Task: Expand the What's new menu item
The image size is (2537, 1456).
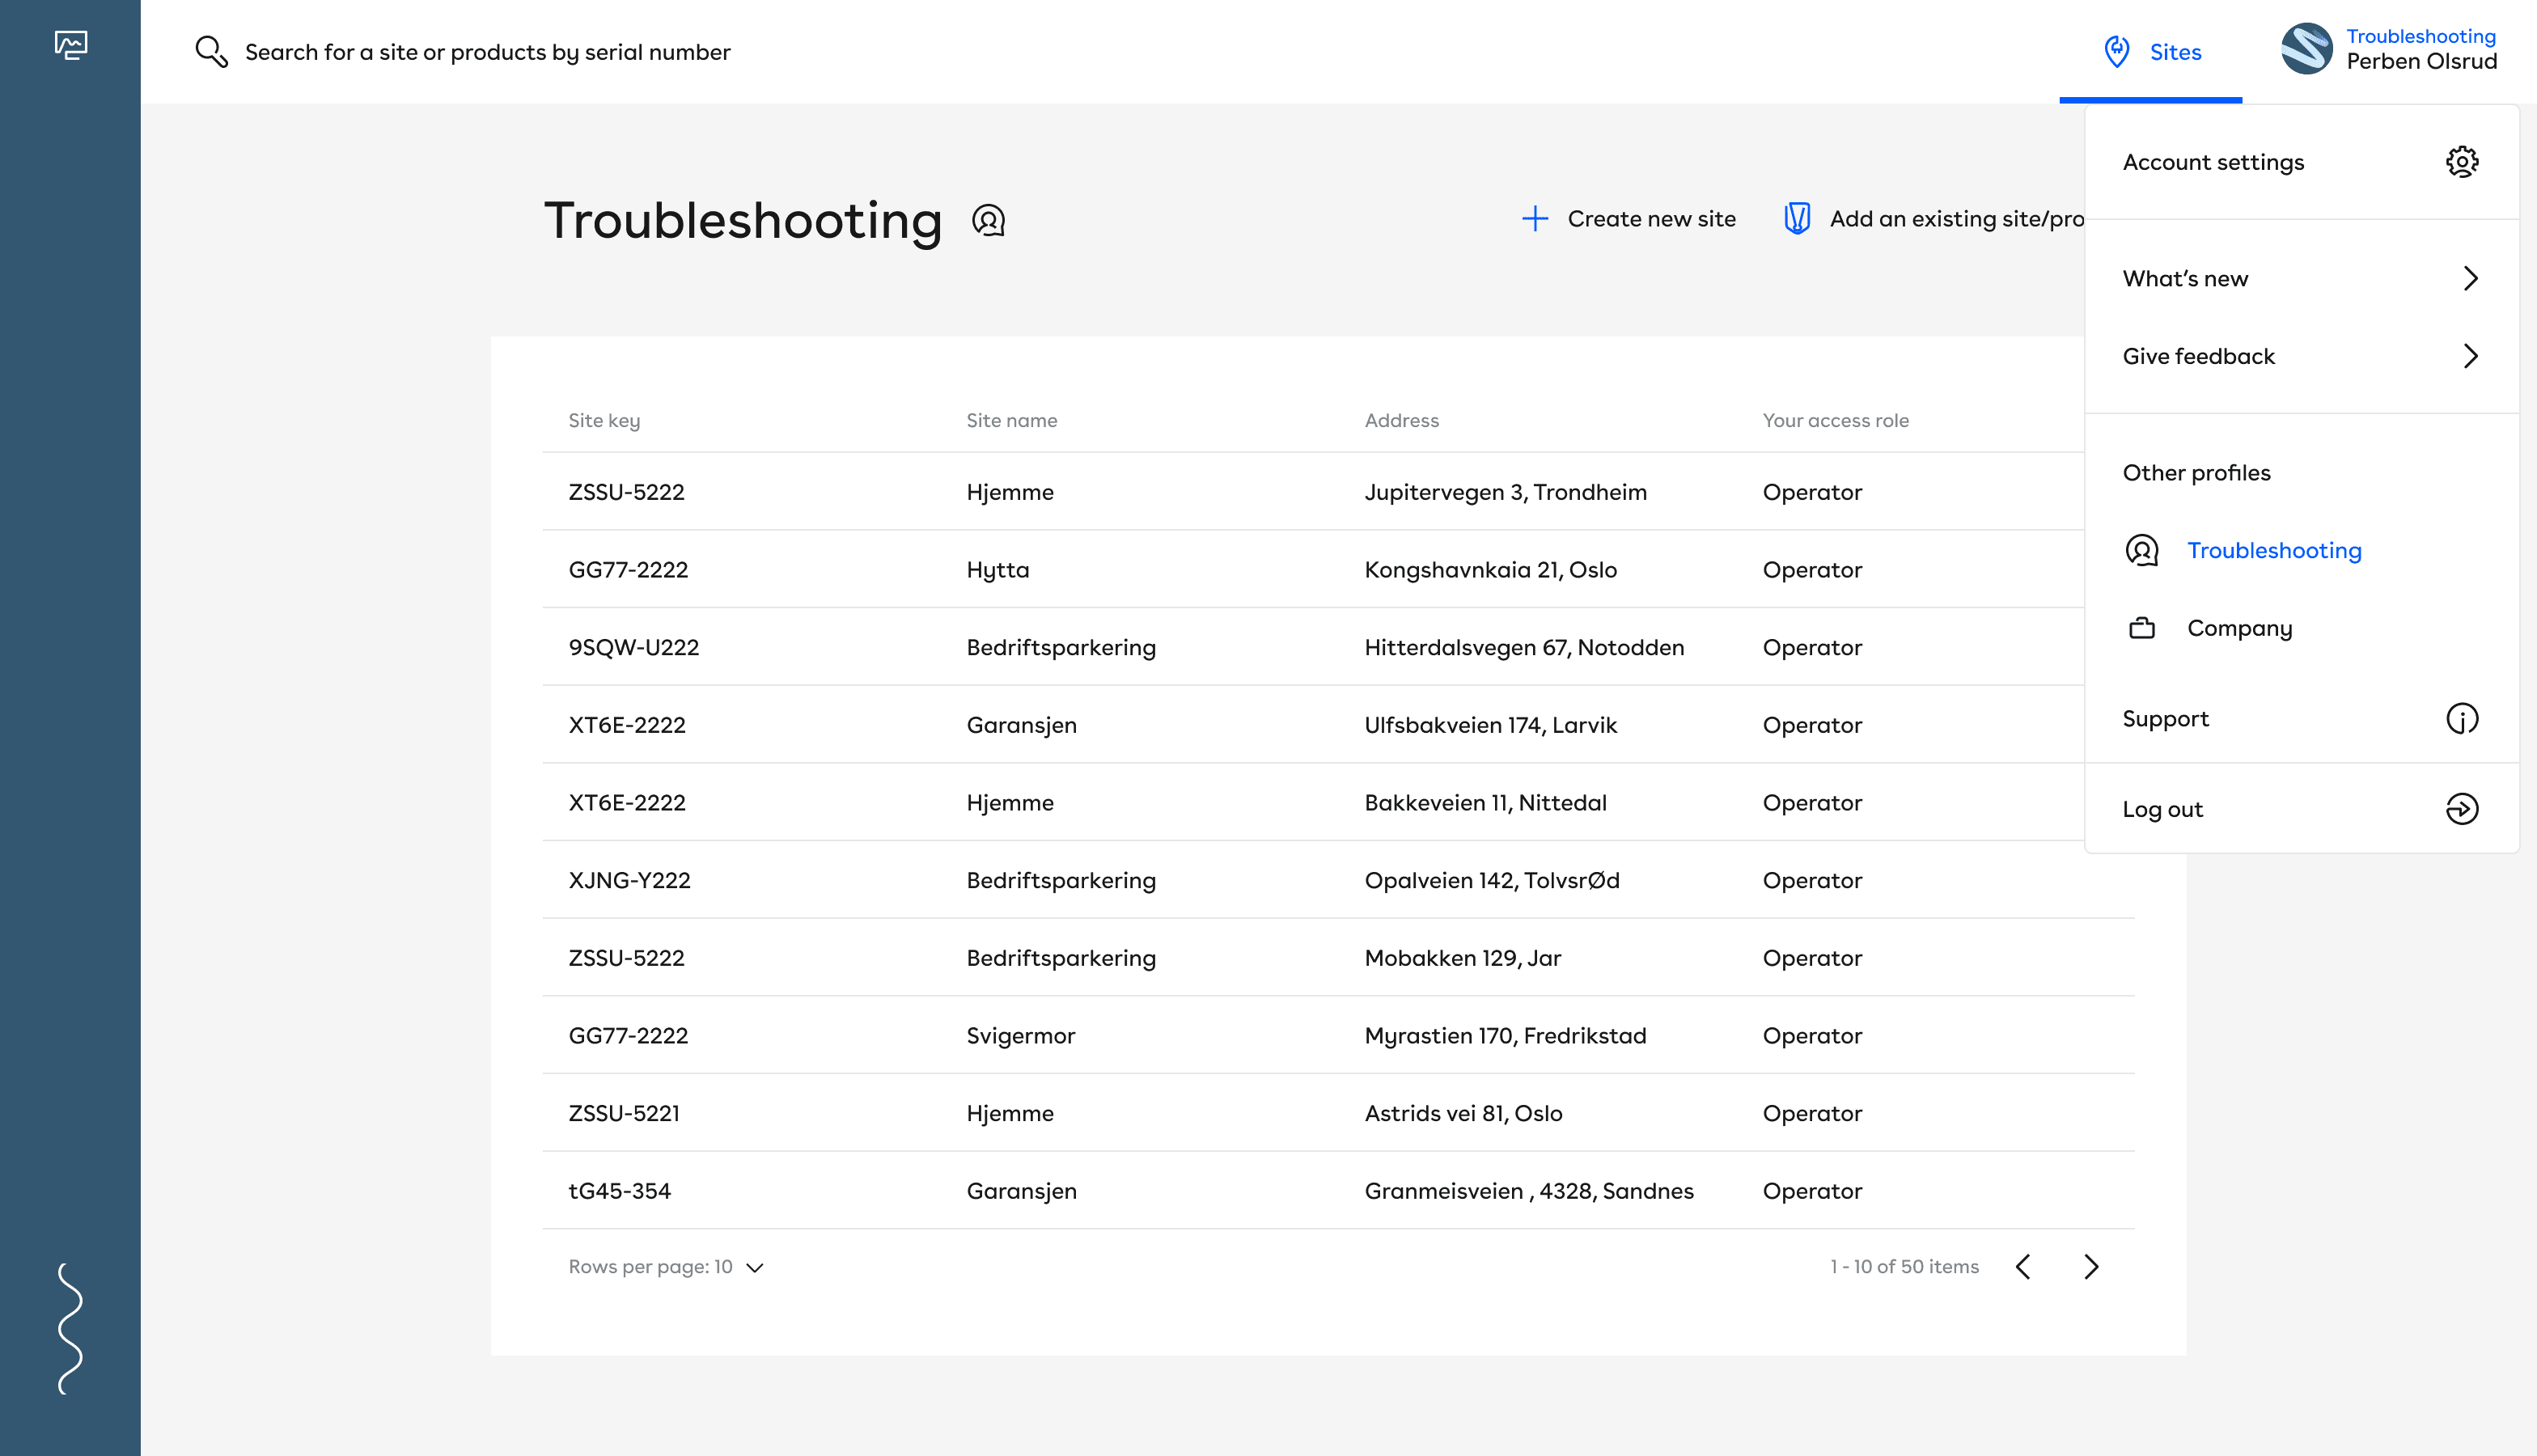Action: coord(2300,279)
